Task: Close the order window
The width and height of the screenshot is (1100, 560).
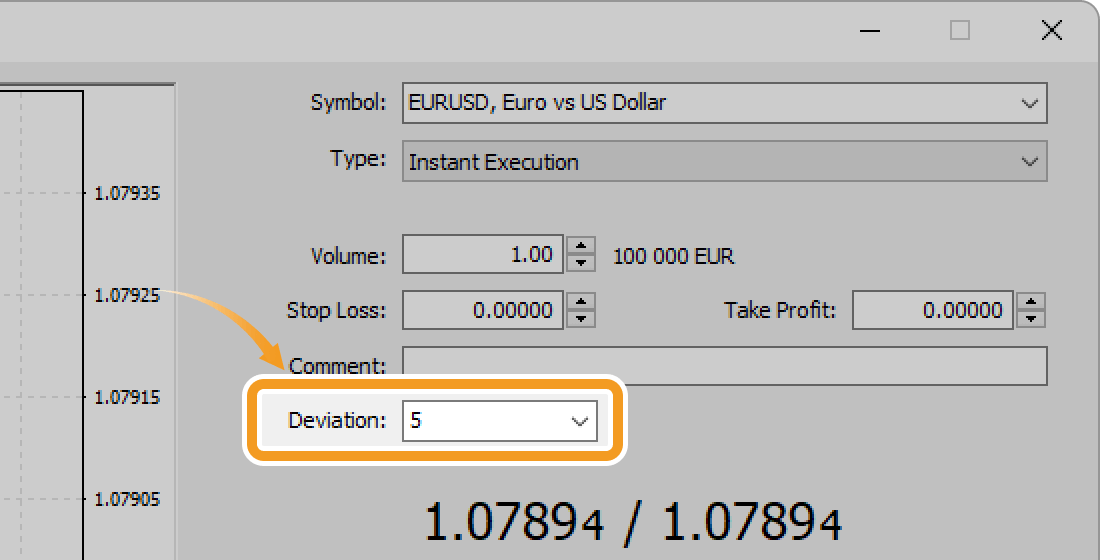Action: (1051, 31)
